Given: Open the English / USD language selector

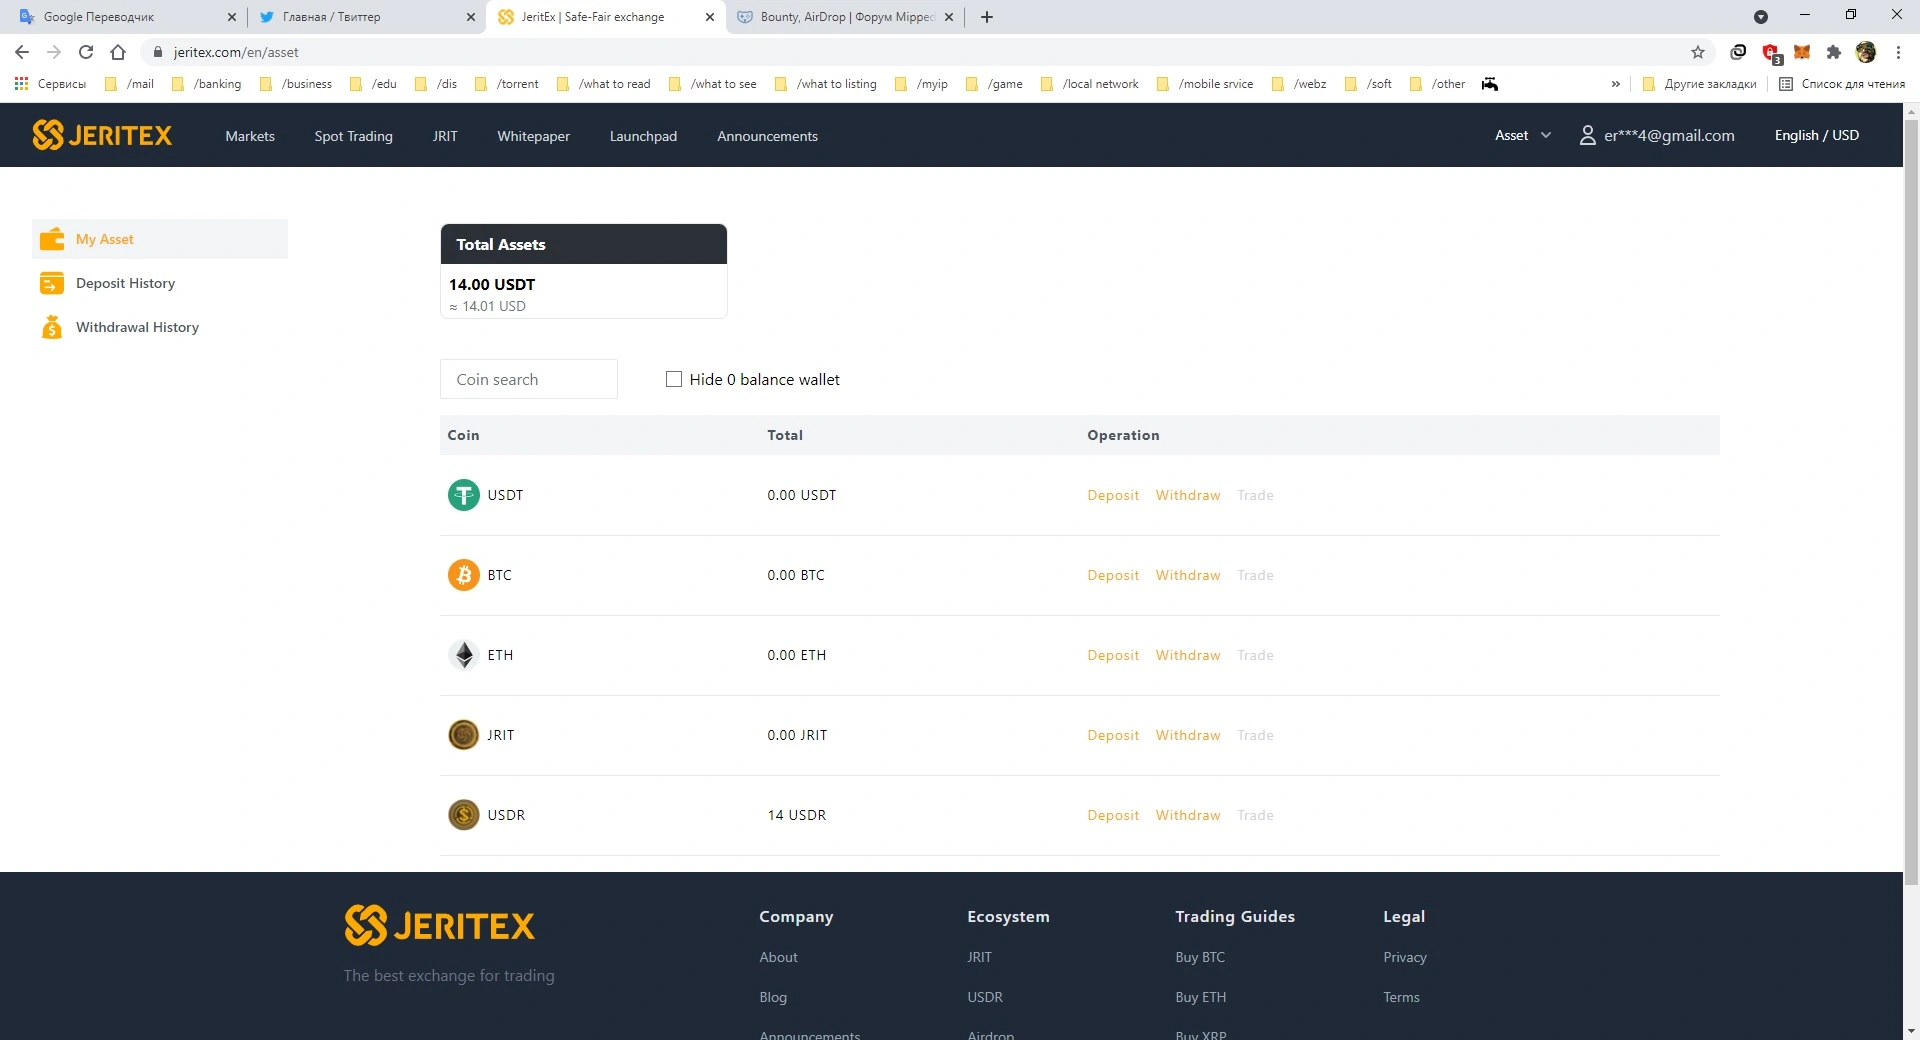Looking at the screenshot, I should (x=1817, y=136).
